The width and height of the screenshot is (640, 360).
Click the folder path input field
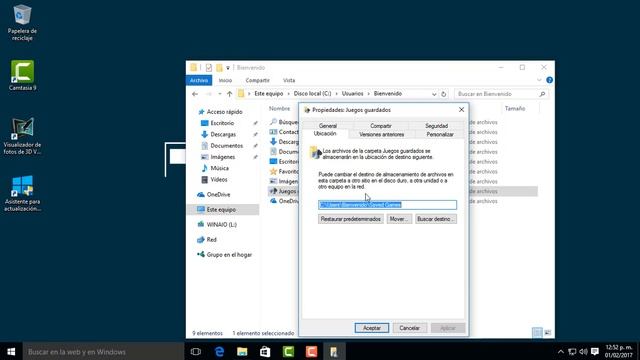[x=387, y=205]
